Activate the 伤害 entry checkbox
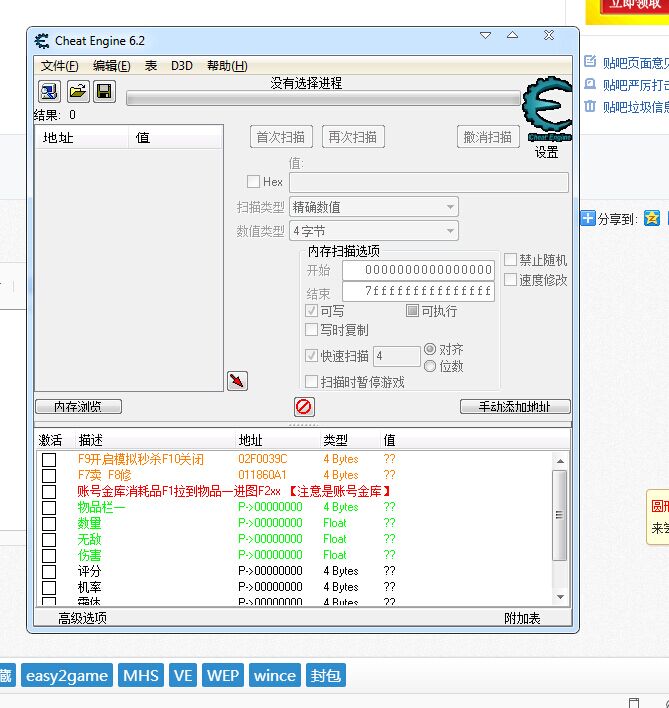This screenshot has height=708, width=669. pos(49,555)
